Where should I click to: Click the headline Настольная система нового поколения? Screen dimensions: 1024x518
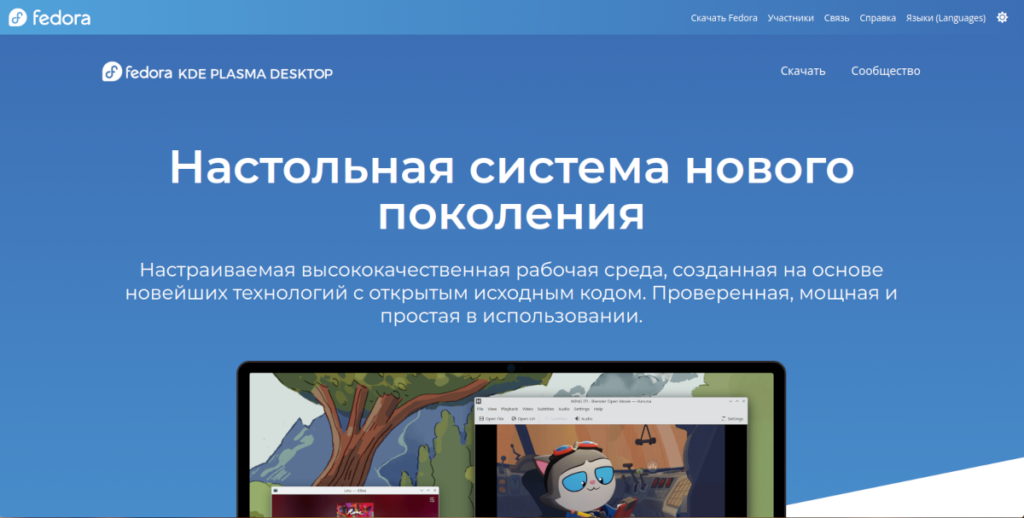(511, 190)
